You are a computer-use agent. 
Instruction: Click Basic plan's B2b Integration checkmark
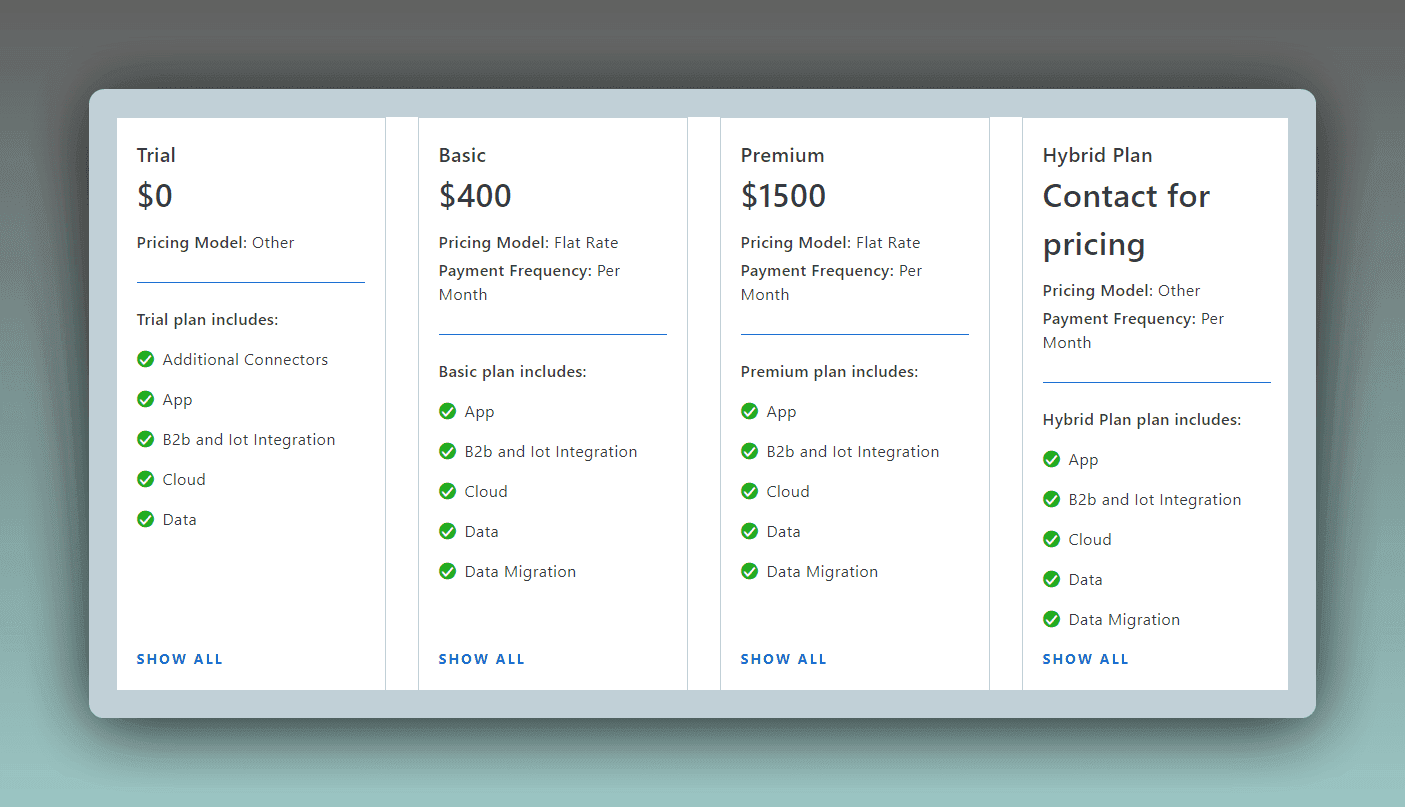tap(448, 451)
